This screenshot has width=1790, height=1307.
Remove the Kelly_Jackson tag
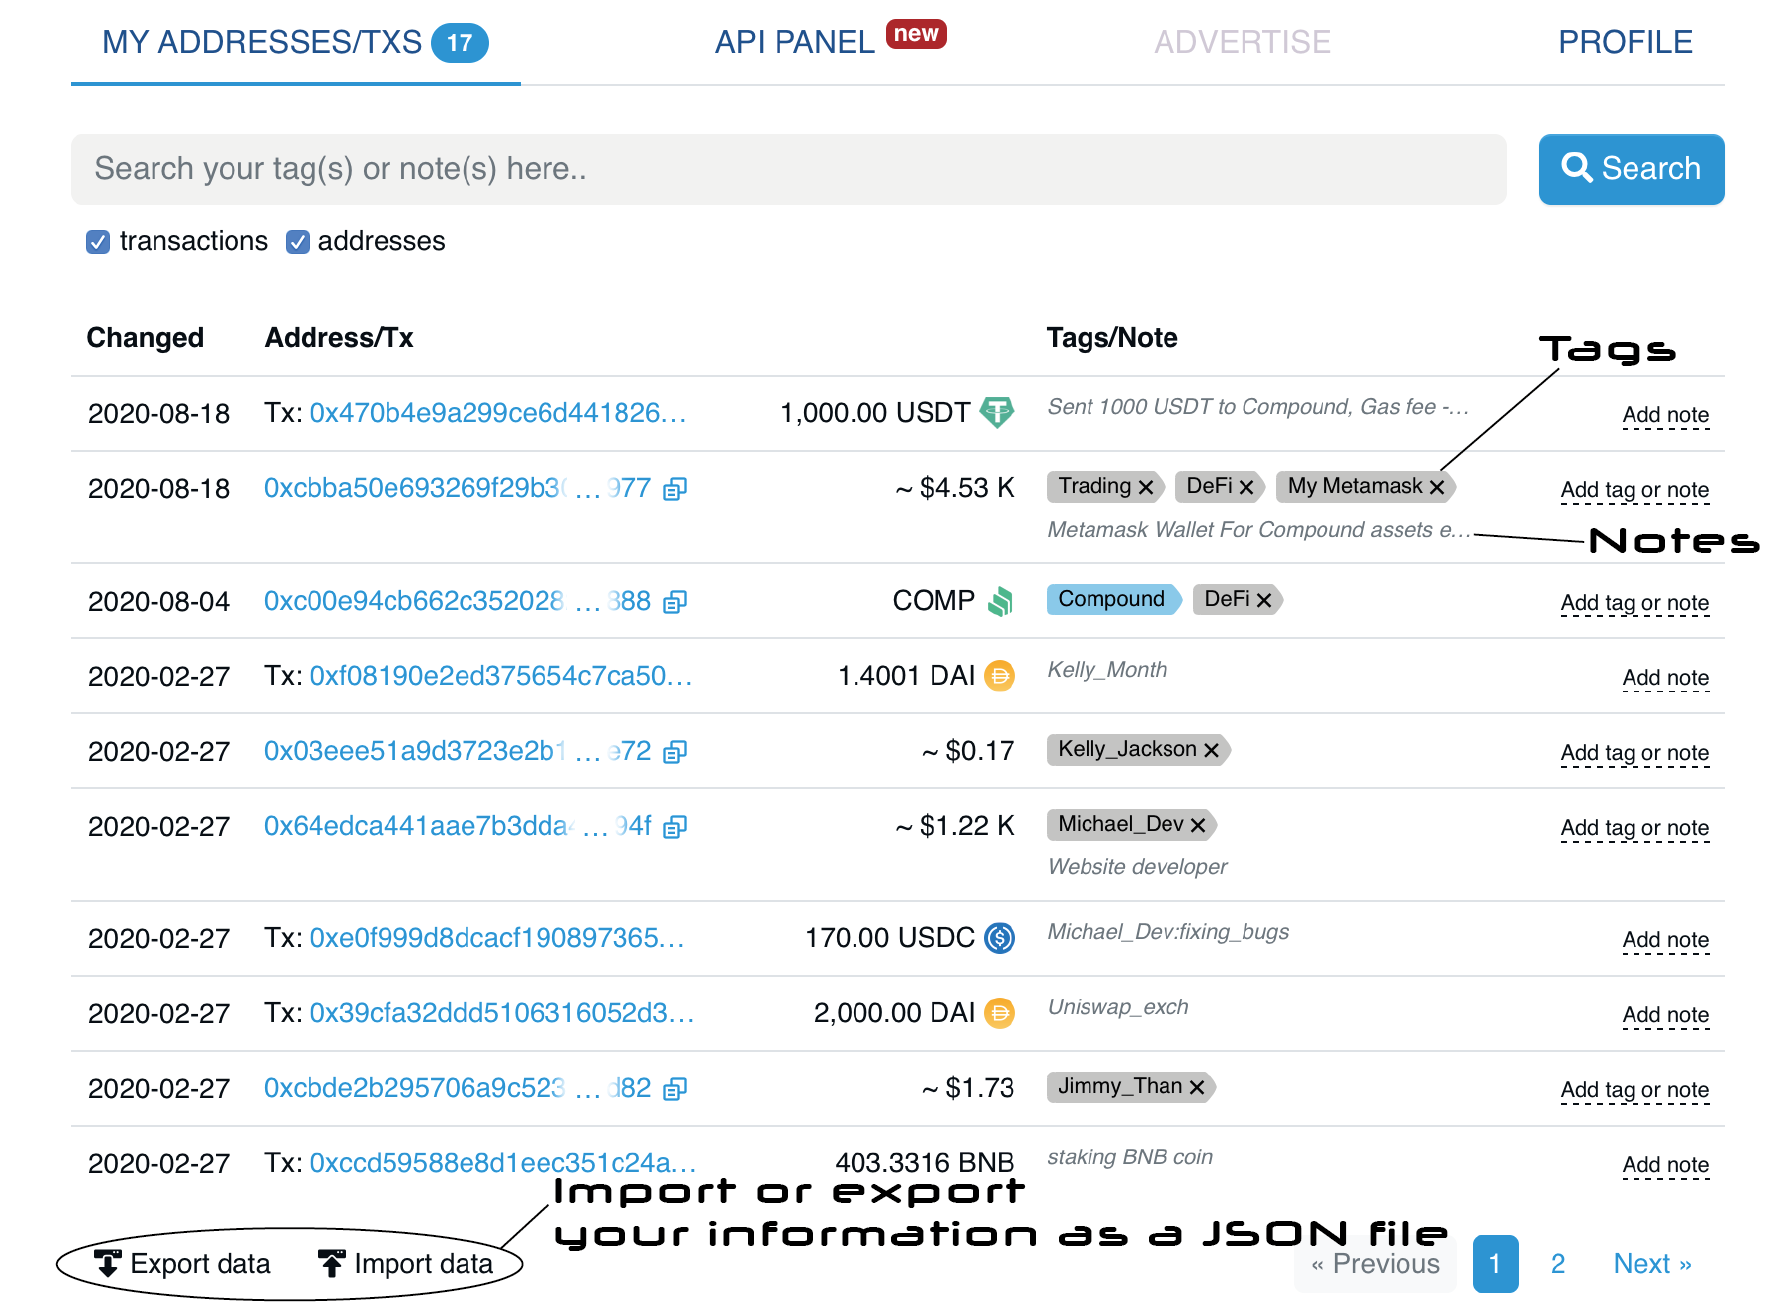click(x=1211, y=750)
